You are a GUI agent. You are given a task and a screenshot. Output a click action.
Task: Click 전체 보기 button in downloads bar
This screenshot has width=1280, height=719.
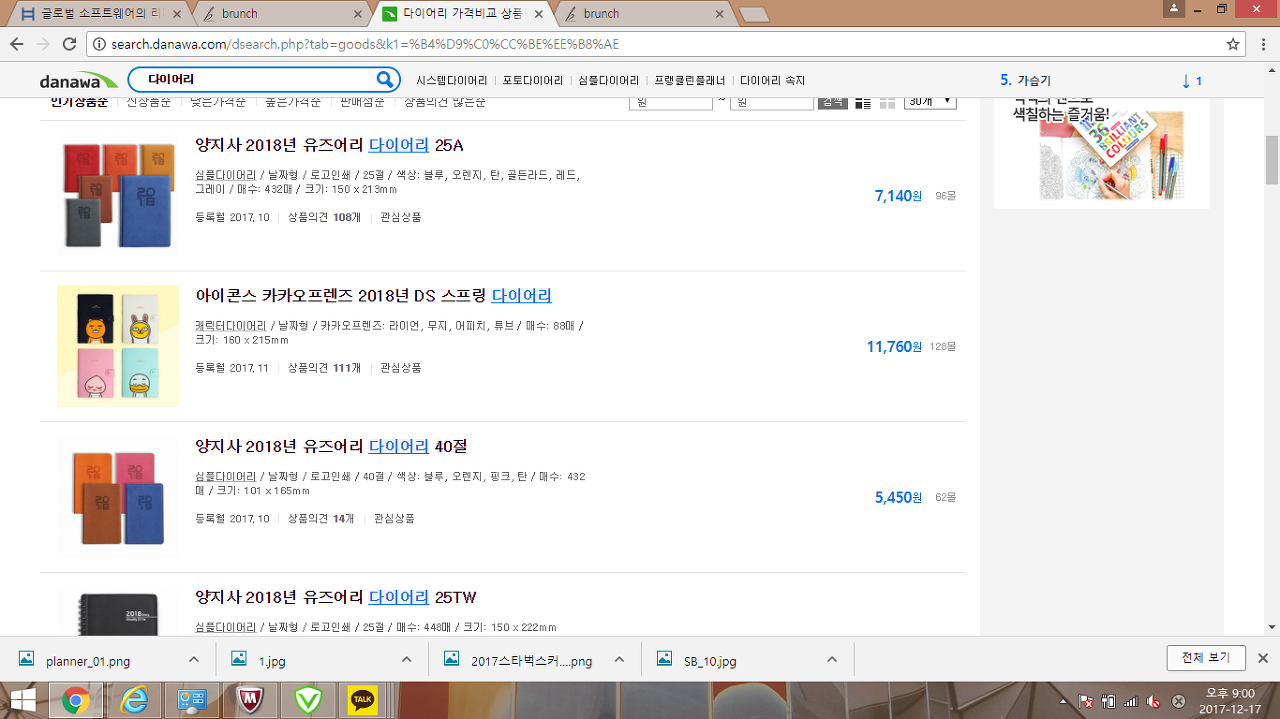coord(1205,658)
